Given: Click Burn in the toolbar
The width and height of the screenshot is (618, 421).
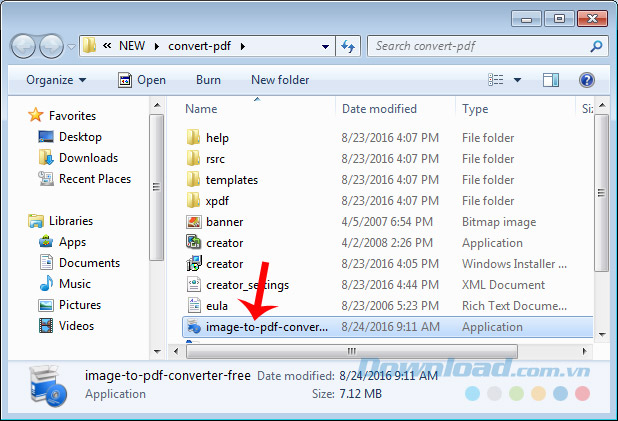Looking at the screenshot, I should (x=208, y=80).
